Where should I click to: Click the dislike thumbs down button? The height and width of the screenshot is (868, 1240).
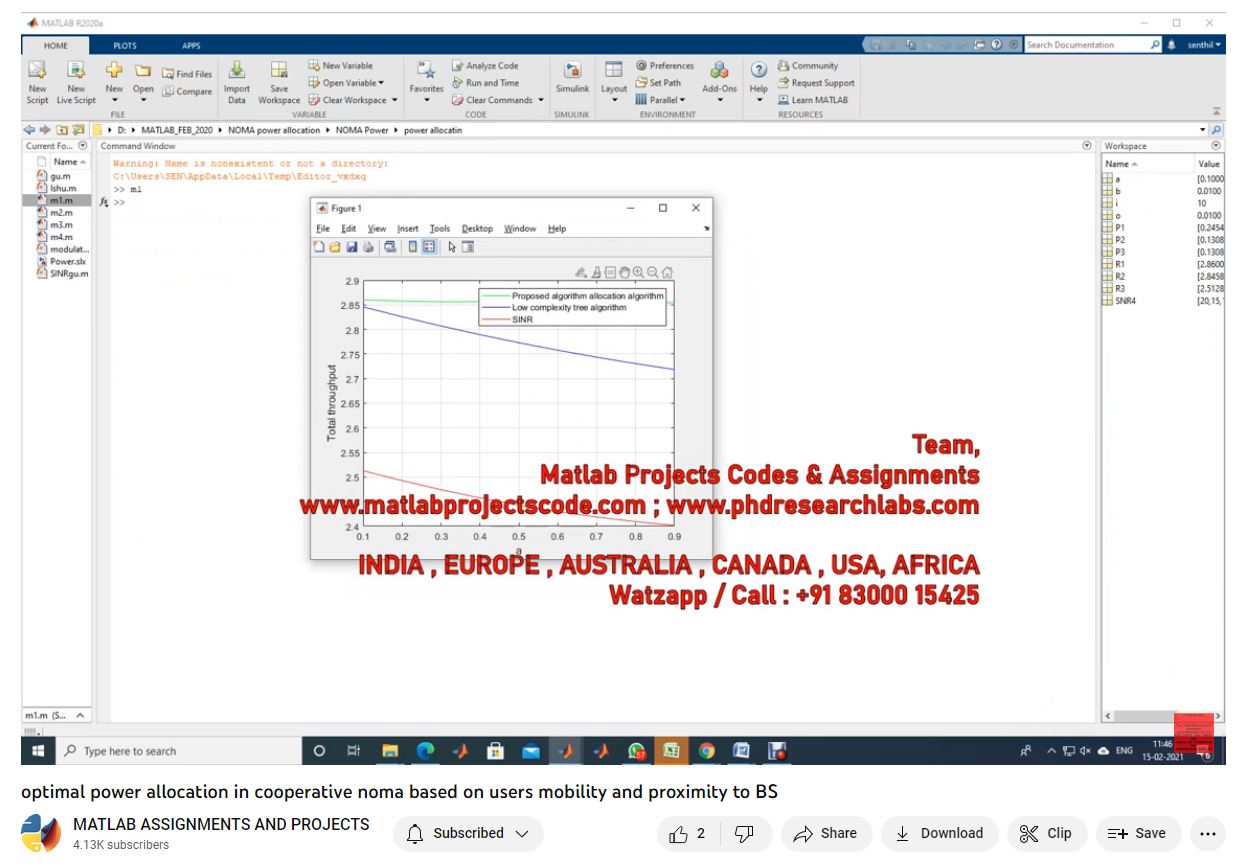click(744, 833)
